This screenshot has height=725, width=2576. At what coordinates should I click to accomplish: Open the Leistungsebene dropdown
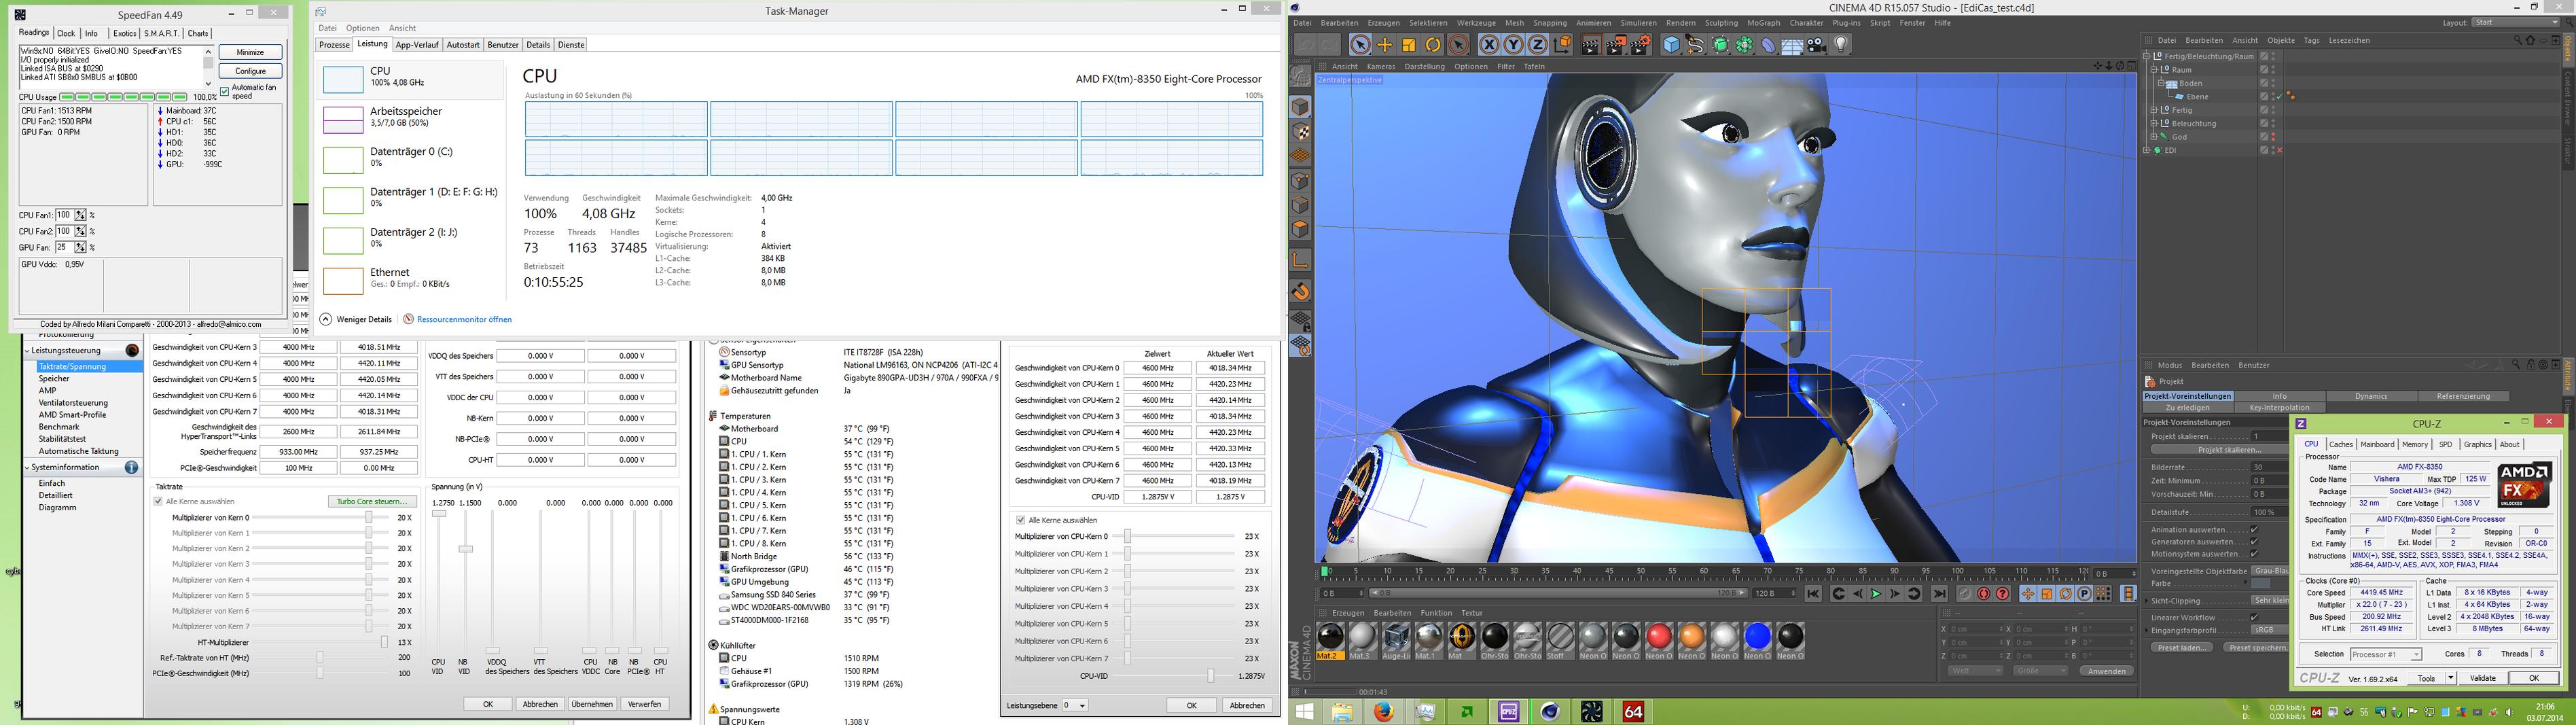tap(1075, 705)
